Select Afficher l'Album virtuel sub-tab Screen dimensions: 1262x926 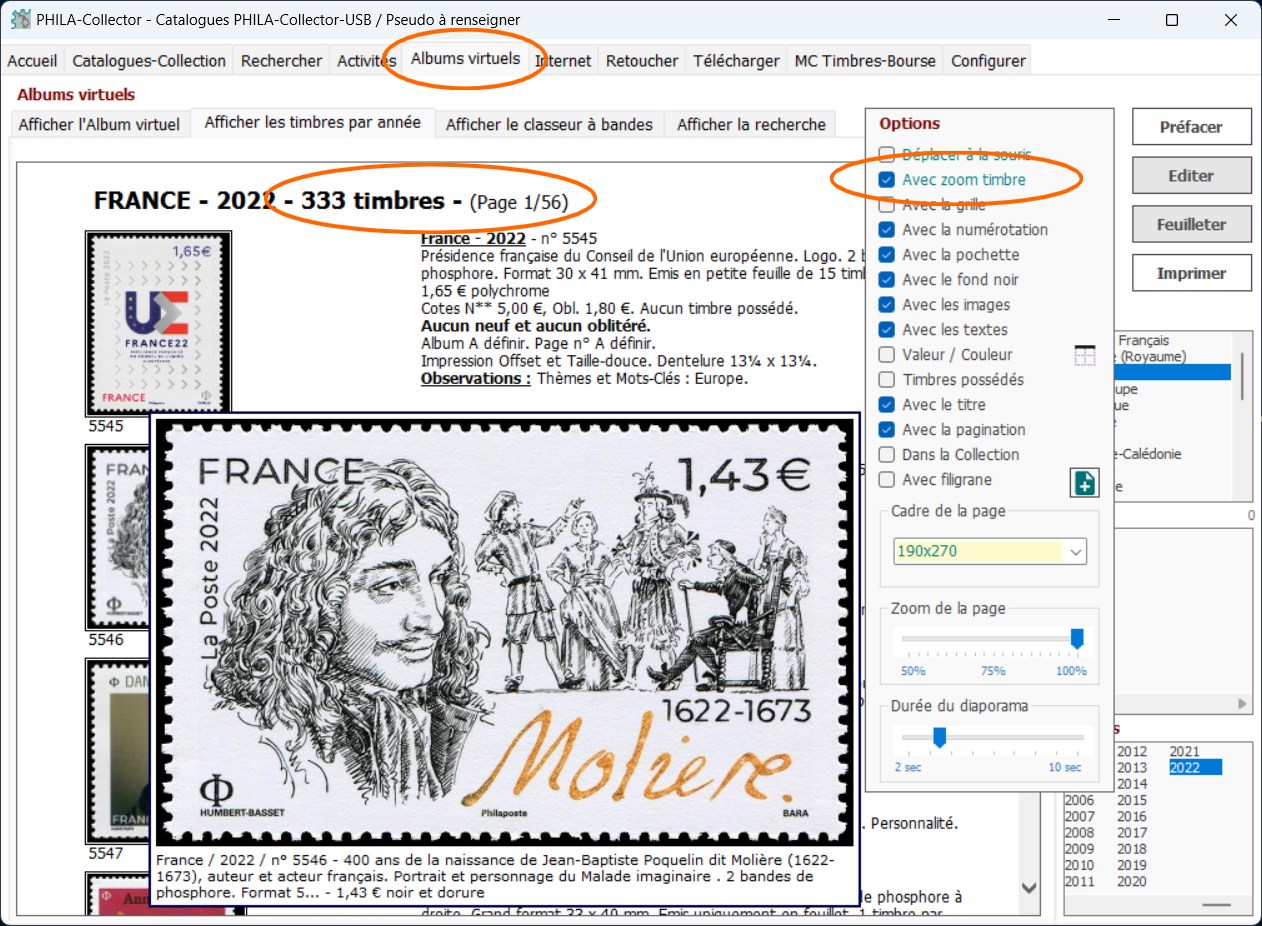99,125
